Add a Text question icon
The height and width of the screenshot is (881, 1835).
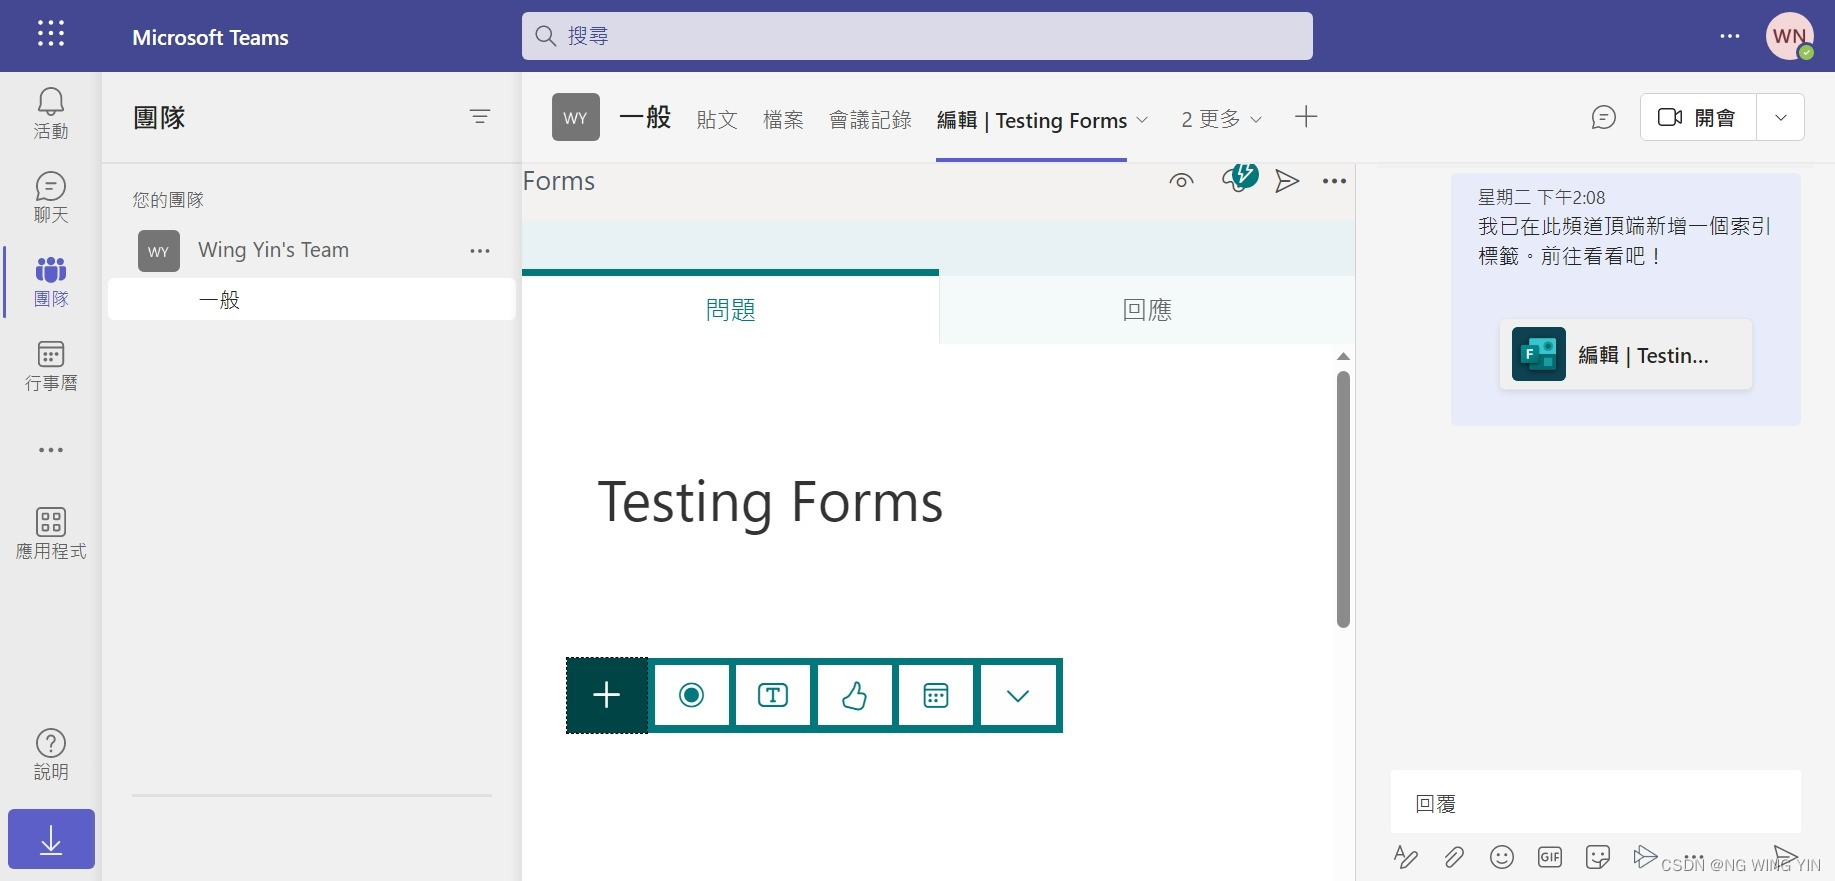pyautogui.click(x=773, y=695)
